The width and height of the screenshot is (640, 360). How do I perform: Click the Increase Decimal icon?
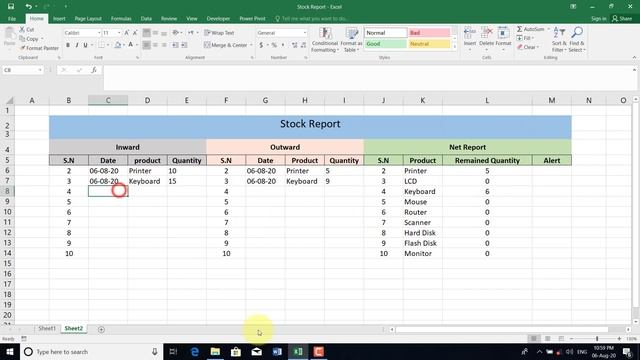point(294,45)
